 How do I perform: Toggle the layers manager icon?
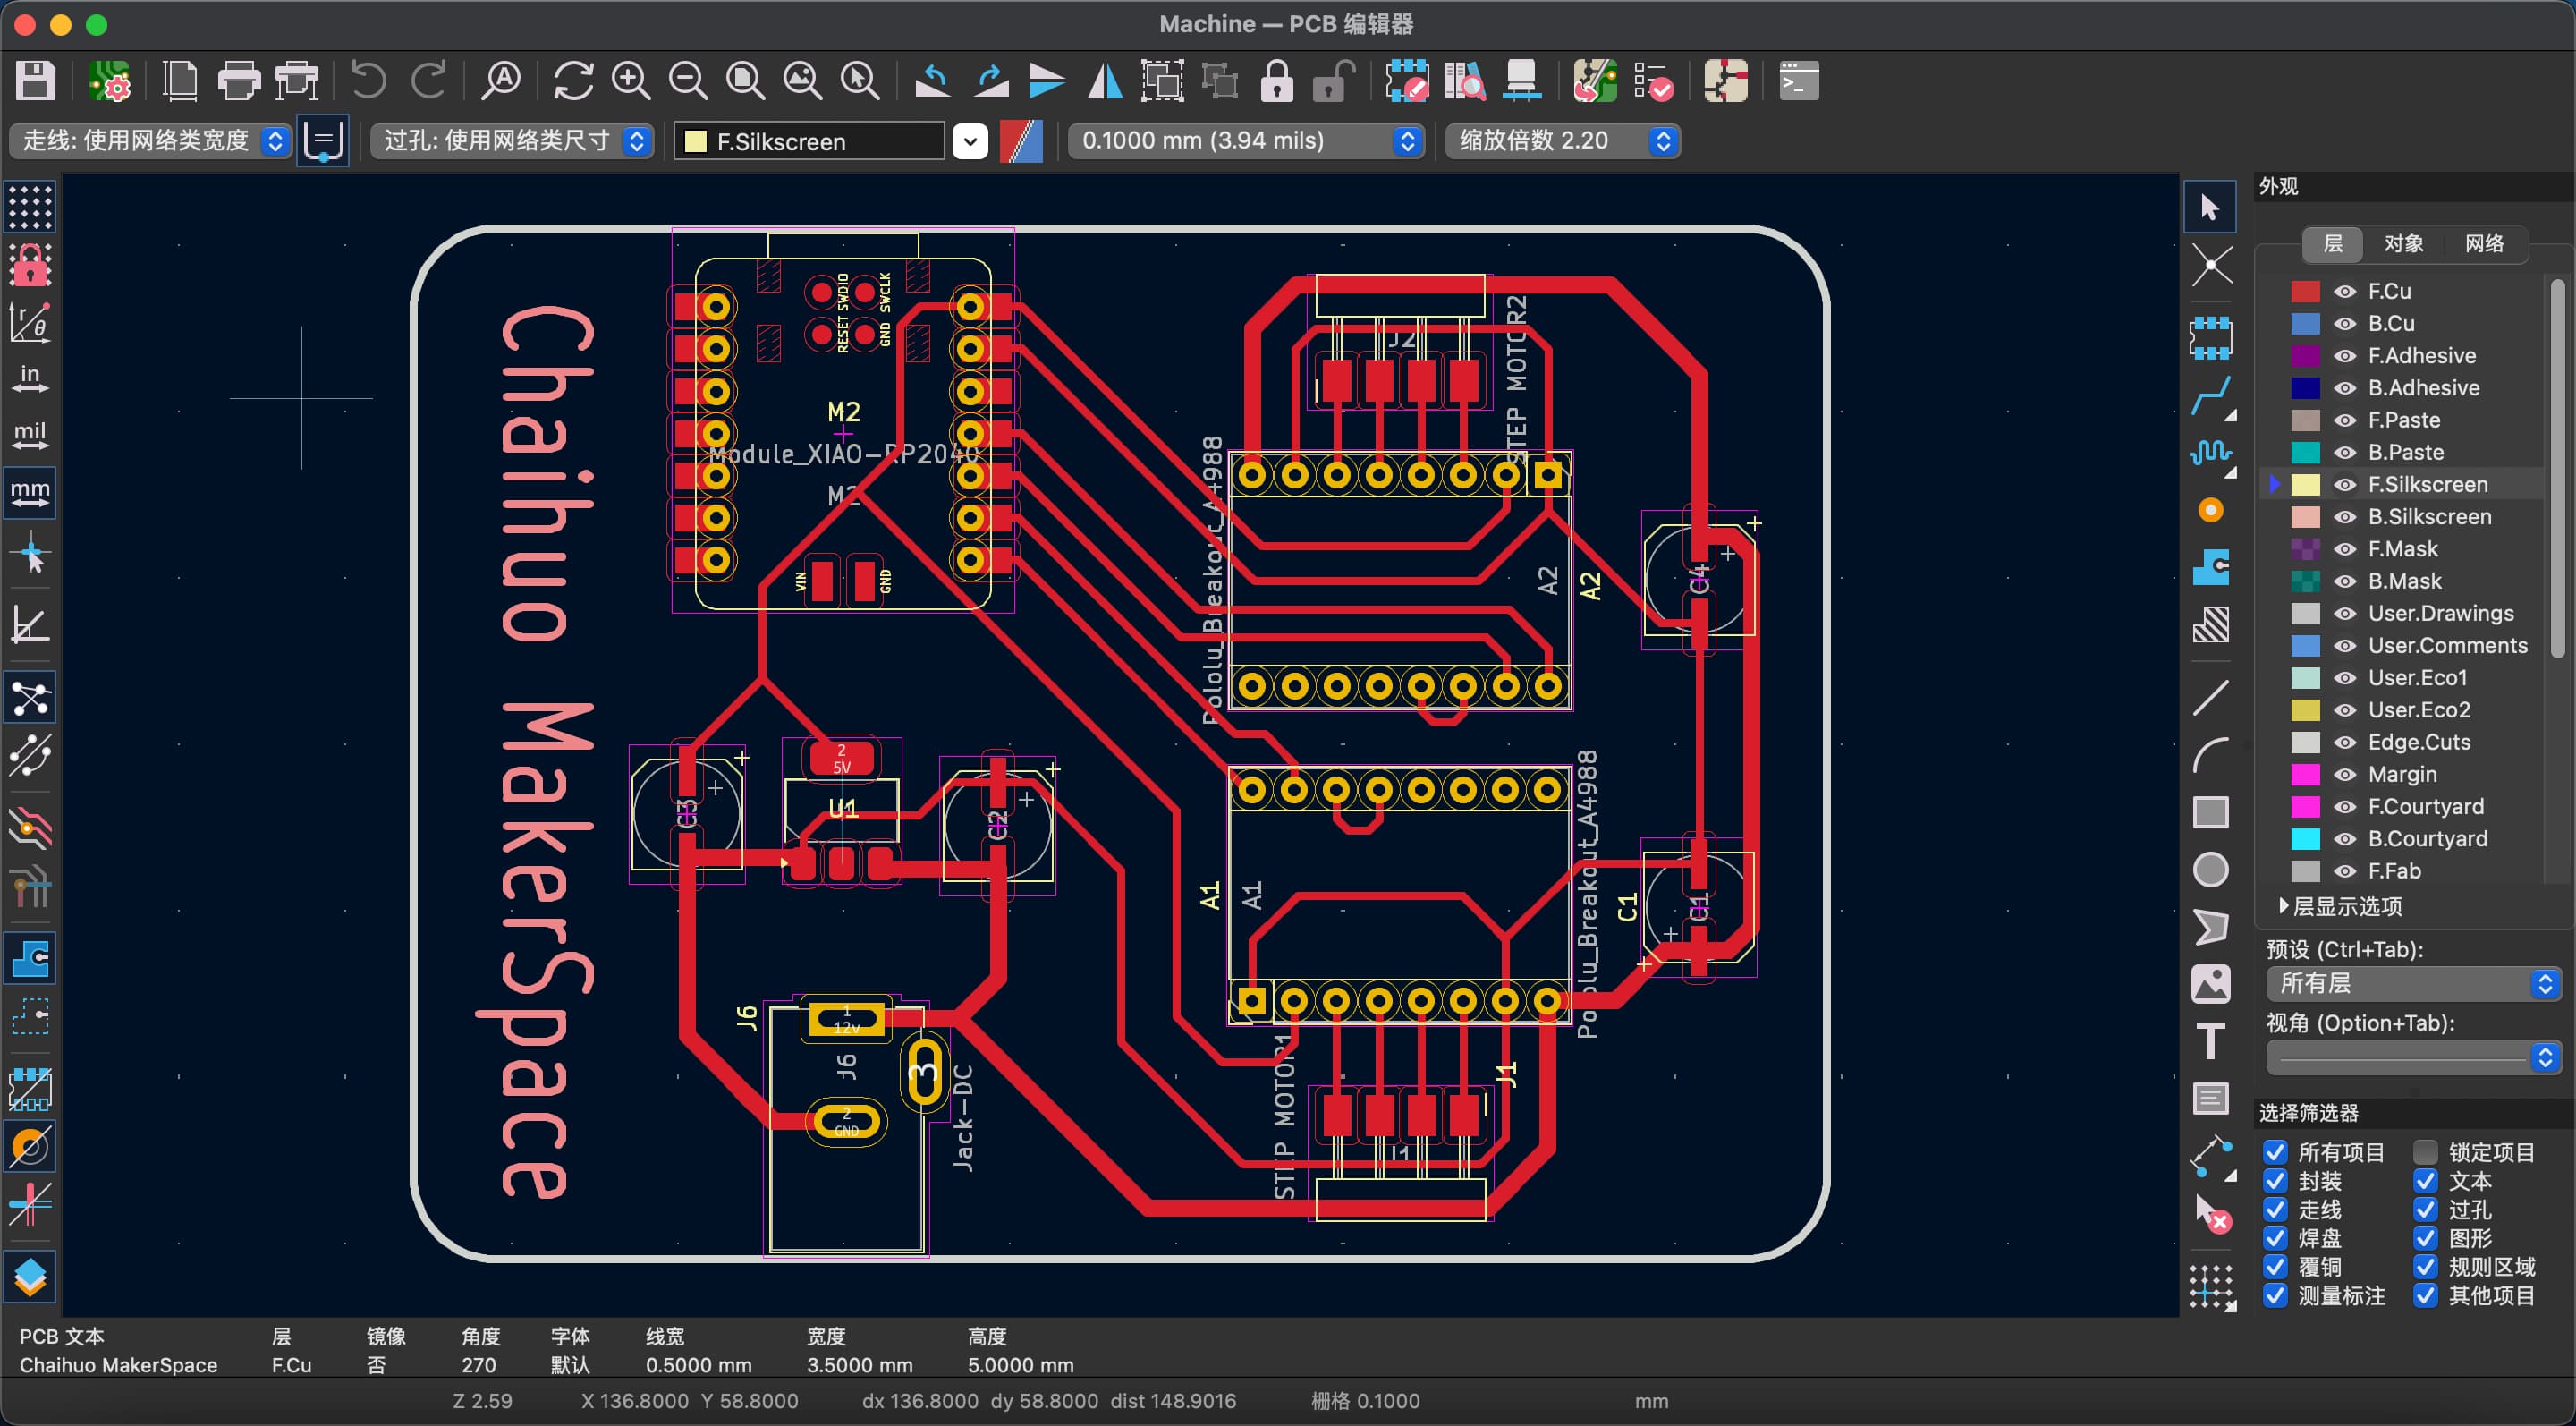[x=30, y=1277]
